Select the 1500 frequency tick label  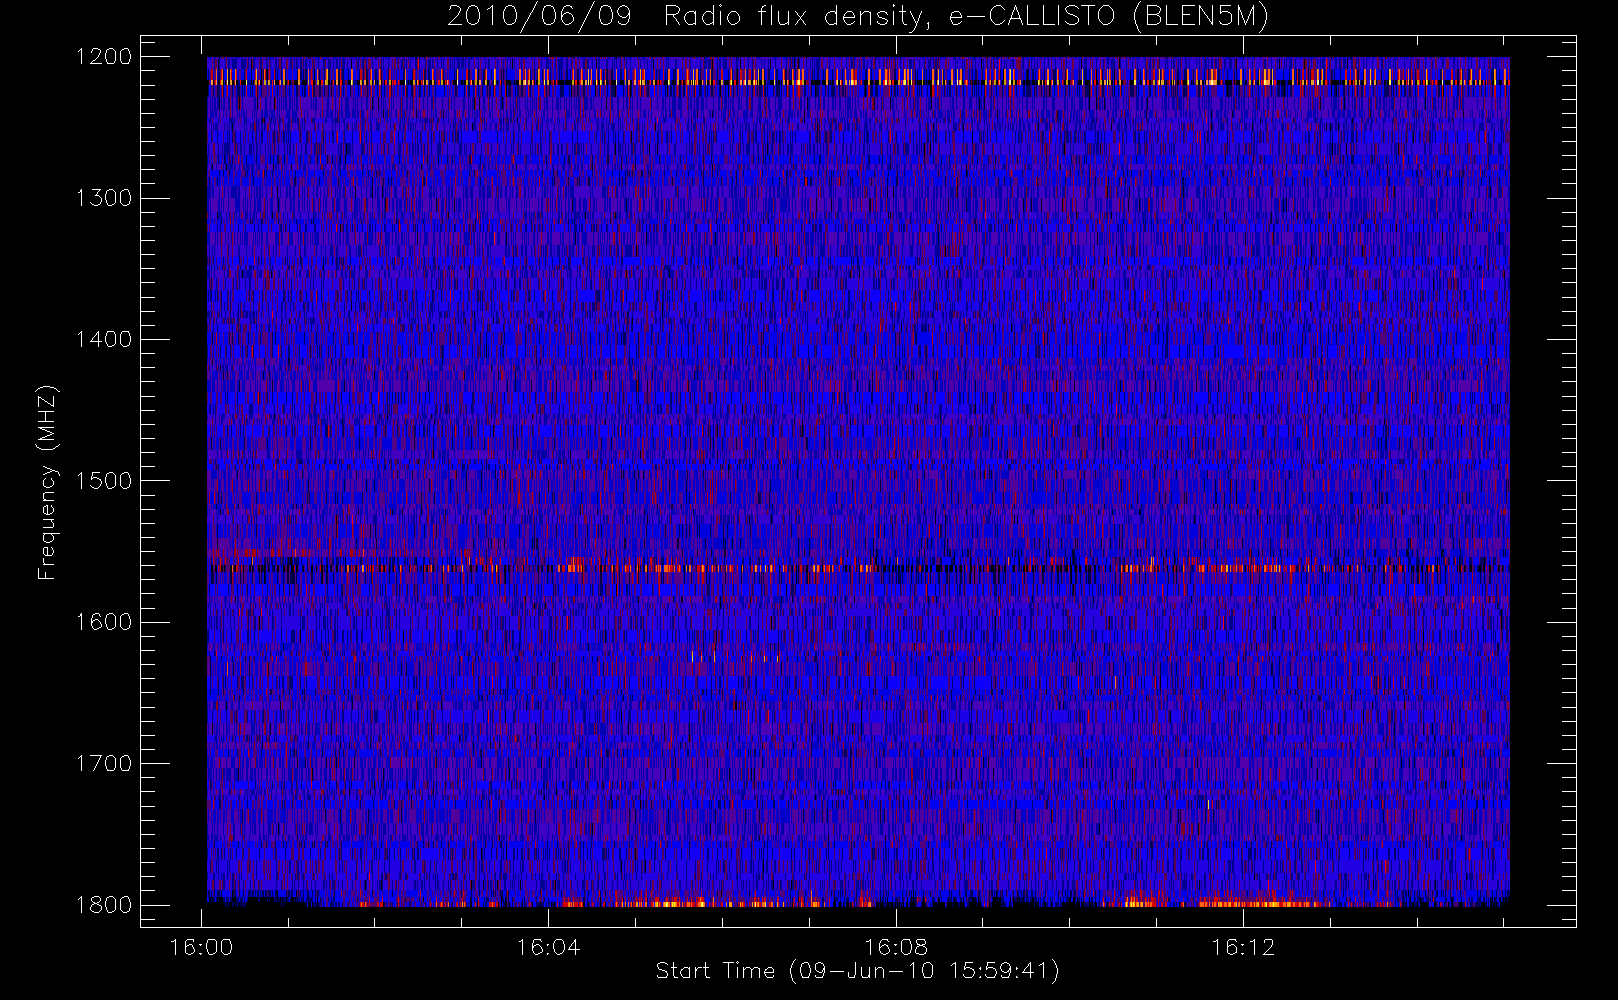pyautogui.click(x=104, y=480)
